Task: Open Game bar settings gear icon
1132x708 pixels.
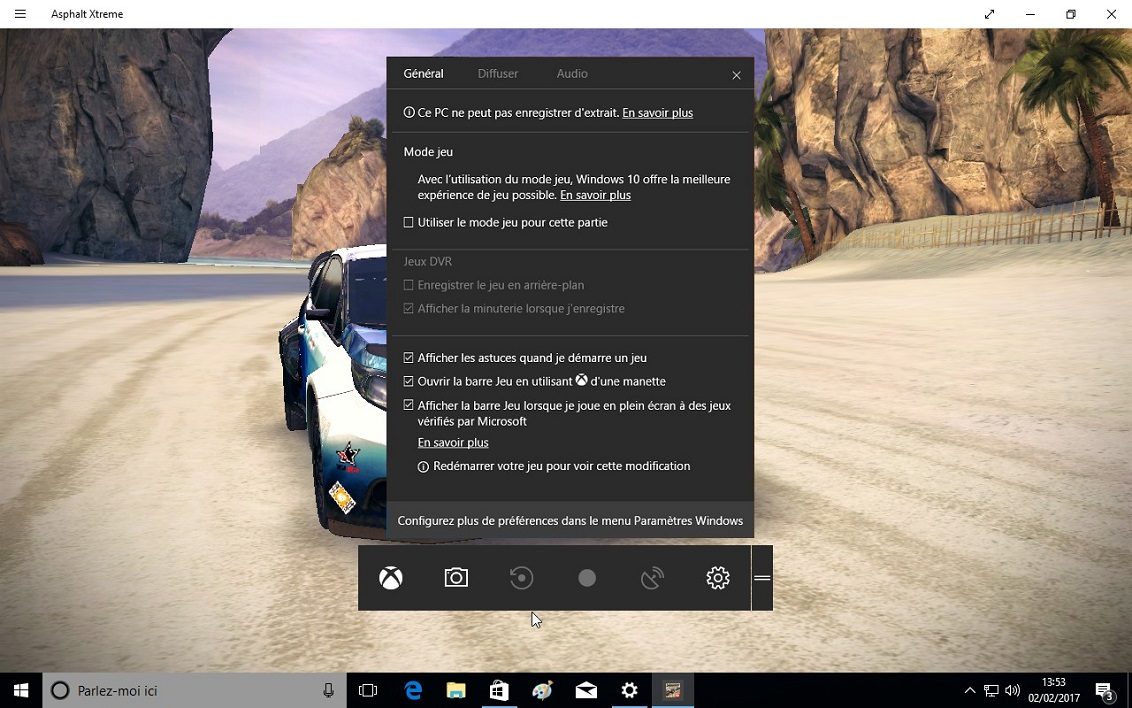Action: click(x=718, y=578)
